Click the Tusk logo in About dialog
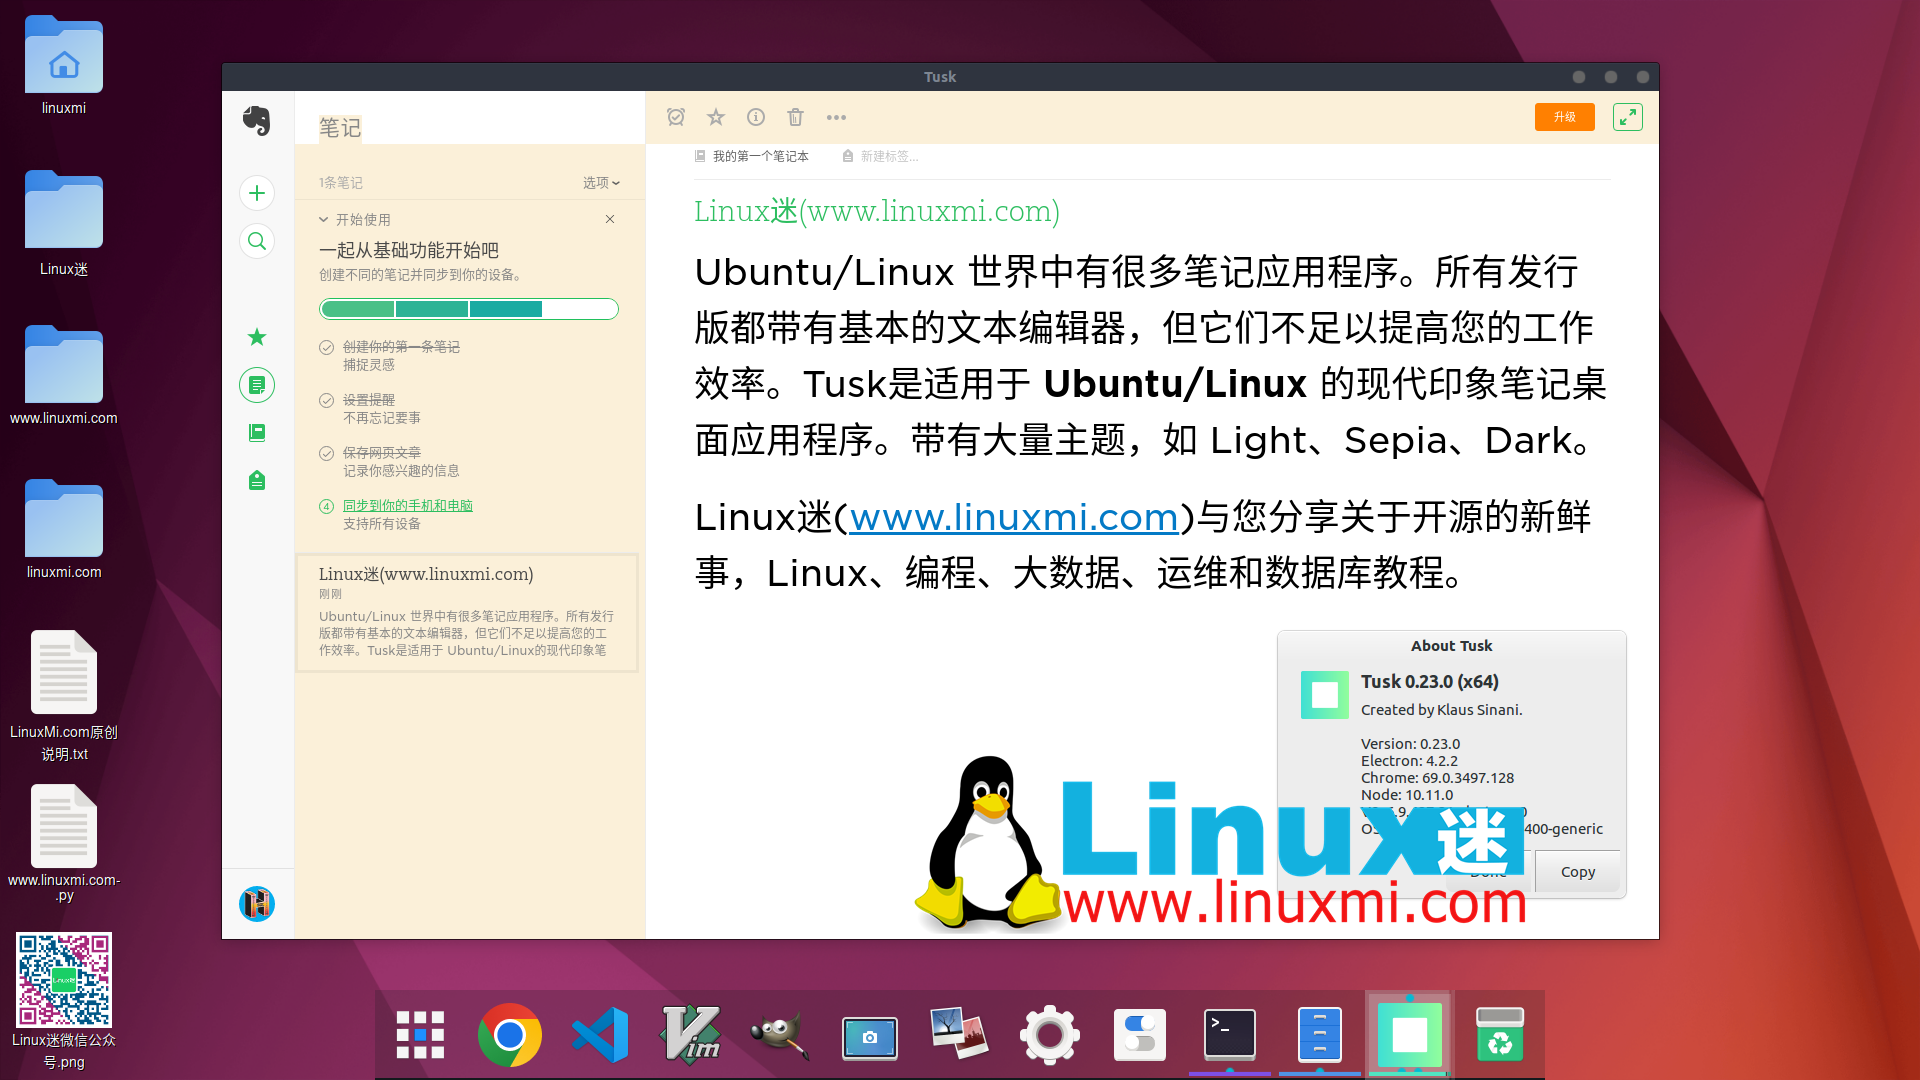Image resolution: width=1920 pixels, height=1080 pixels. pos(1325,695)
